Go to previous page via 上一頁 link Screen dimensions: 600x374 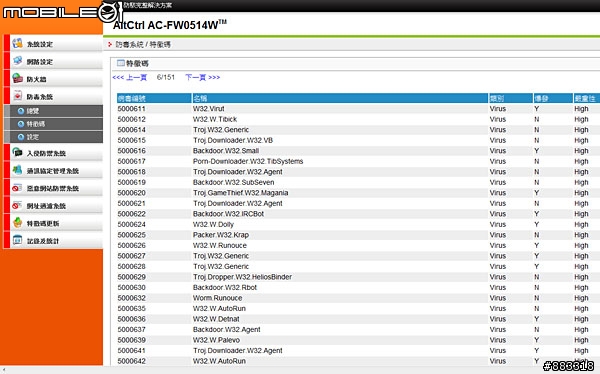pos(129,77)
